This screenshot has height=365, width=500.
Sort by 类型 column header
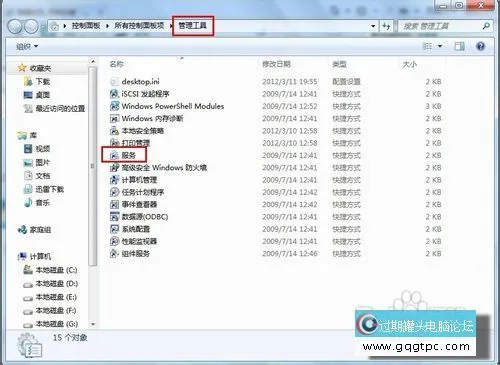339,64
